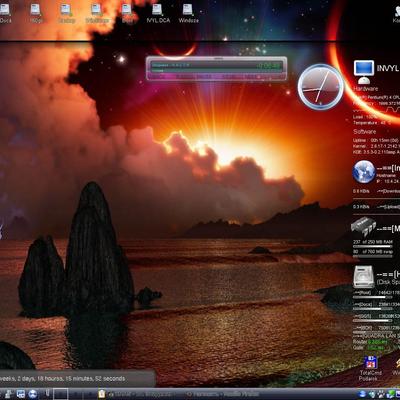
Task: Click the swap usage bar in sidebar
Action: click(x=373, y=256)
